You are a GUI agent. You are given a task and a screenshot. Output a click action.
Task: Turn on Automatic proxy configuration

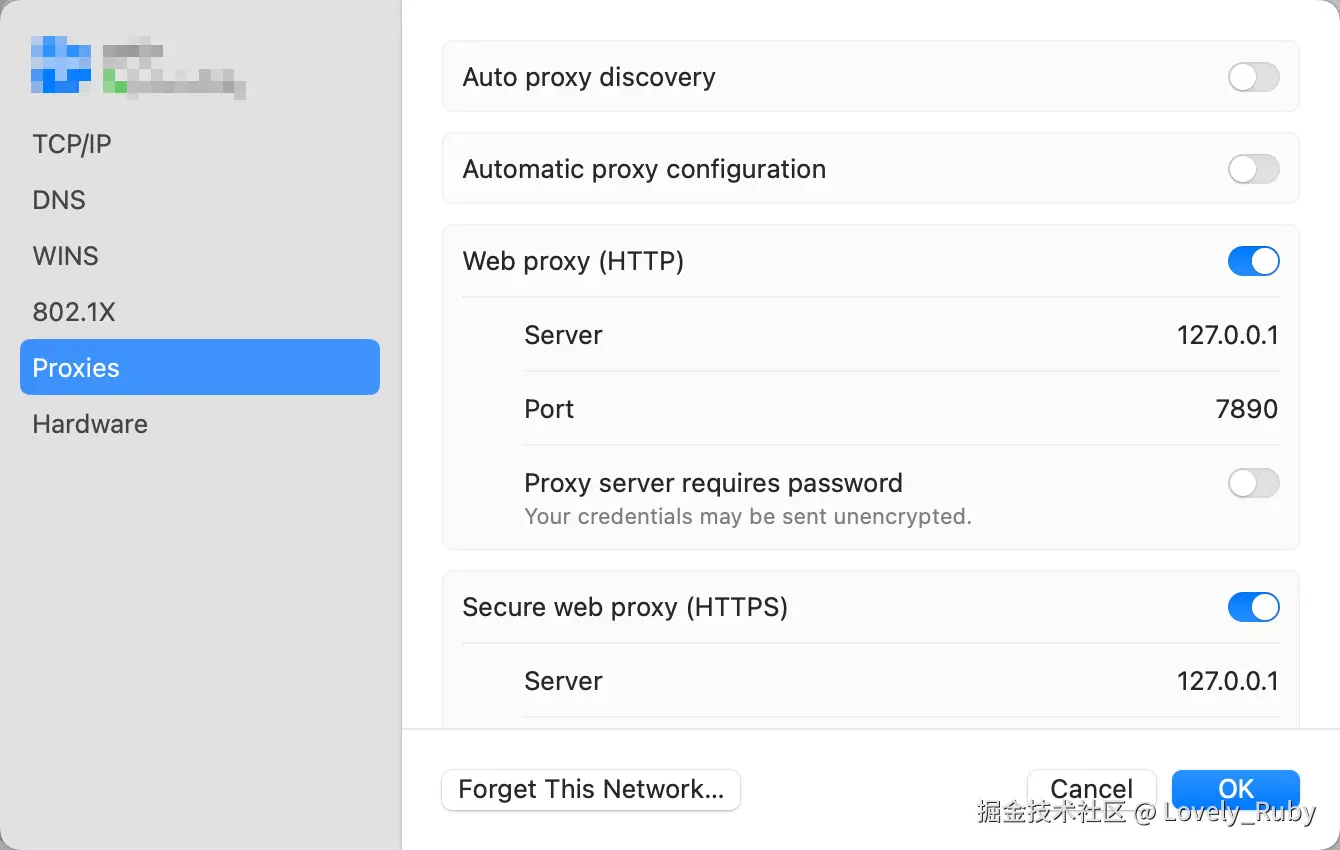click(1253, 169)
